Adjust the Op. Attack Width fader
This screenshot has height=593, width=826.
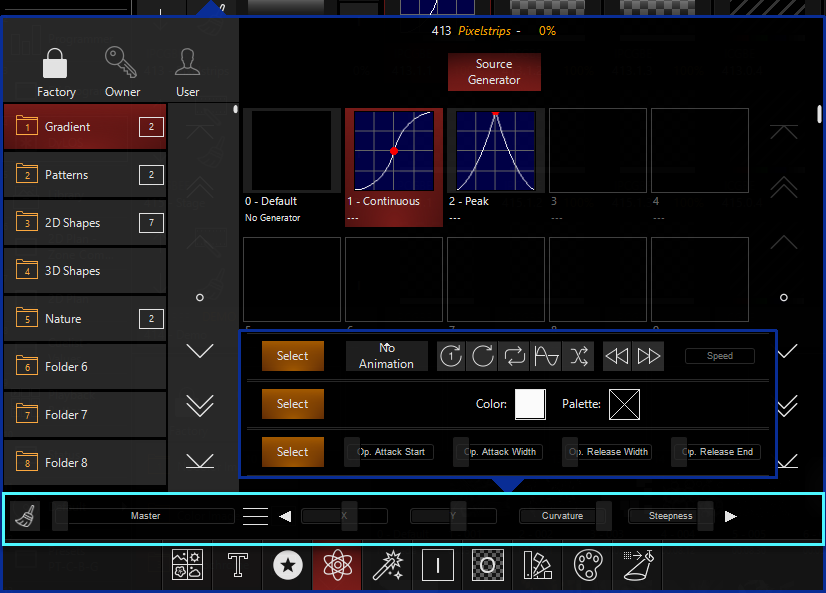(498, 452)
